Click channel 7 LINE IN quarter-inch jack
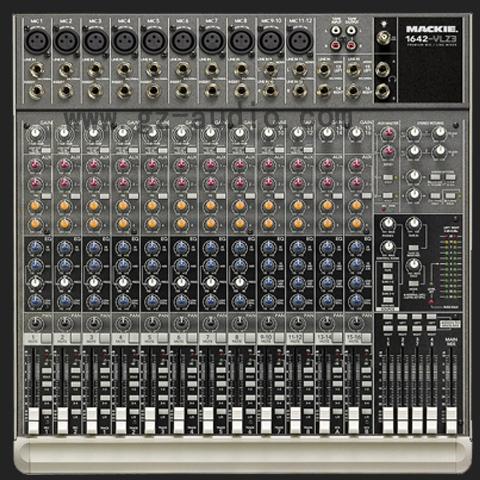Image resolution: width=480 pixels, height=480 pixels. 212,70
